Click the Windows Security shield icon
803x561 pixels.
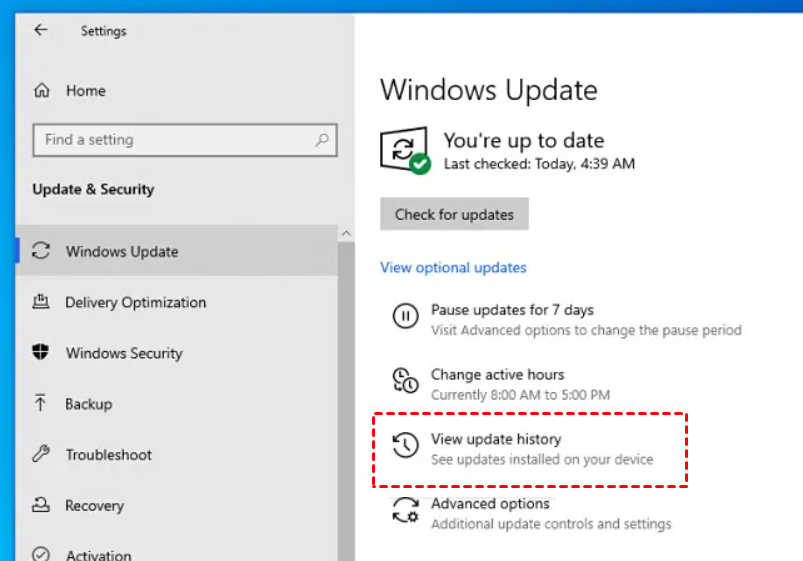click(40, 351)
